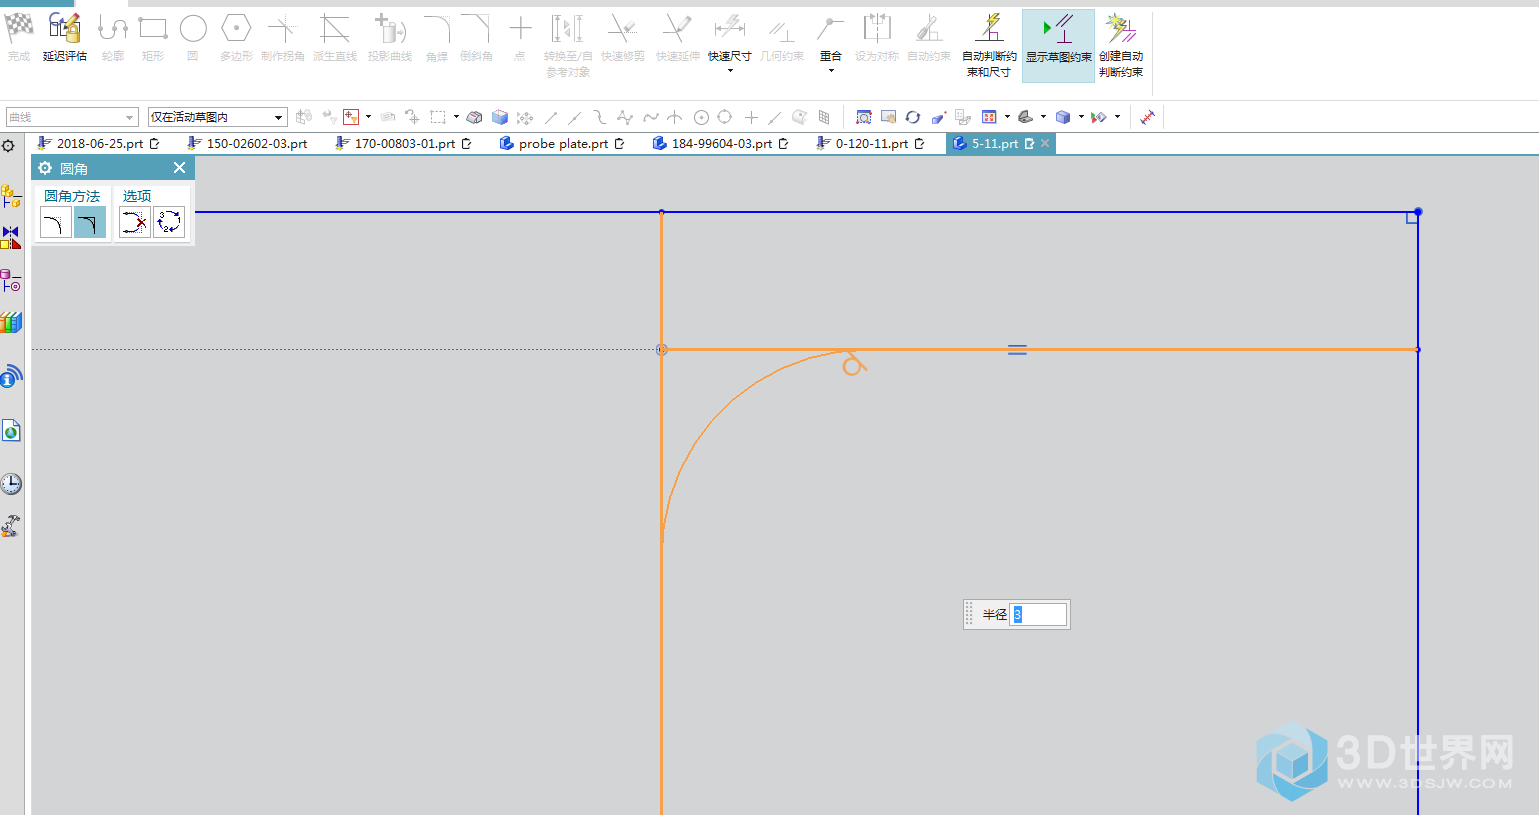The width and height of the screenshot is (1539, 815).
Task: Toggle delete third curve option
Action: point(135,222)
